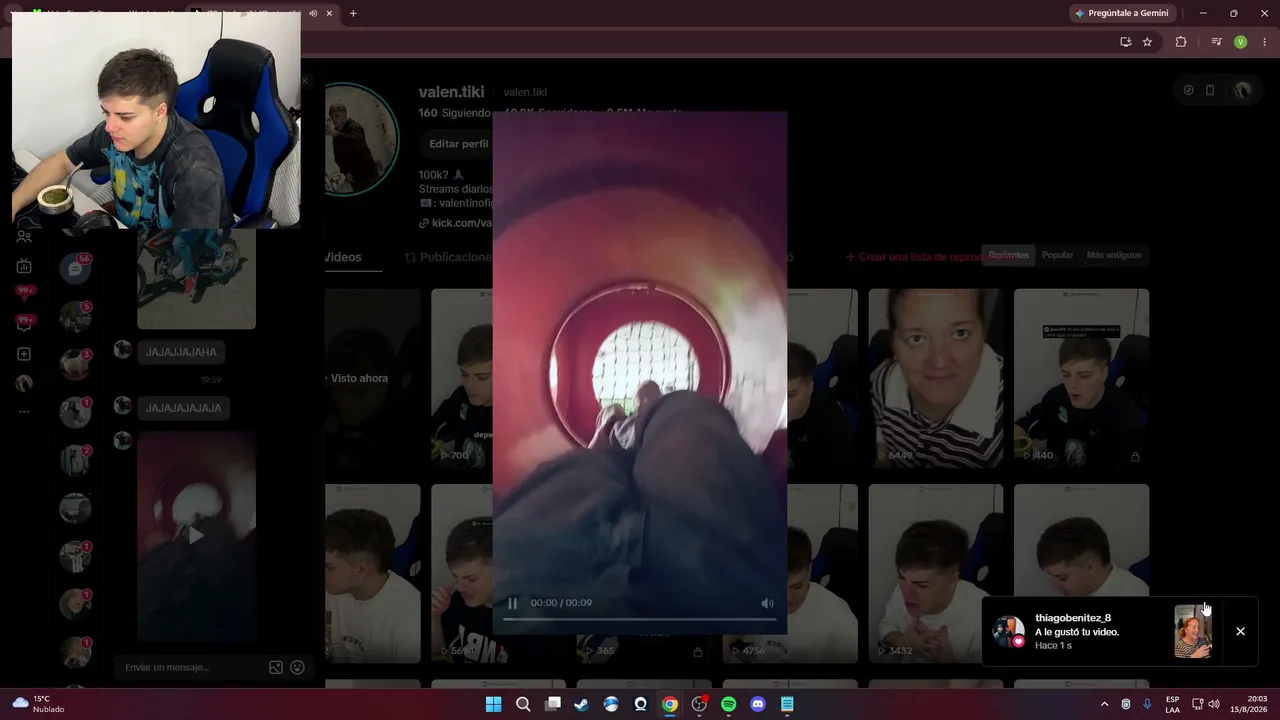Open the thumbnail in the like notification
The image size is (1280, 720).
[1192, 631]
